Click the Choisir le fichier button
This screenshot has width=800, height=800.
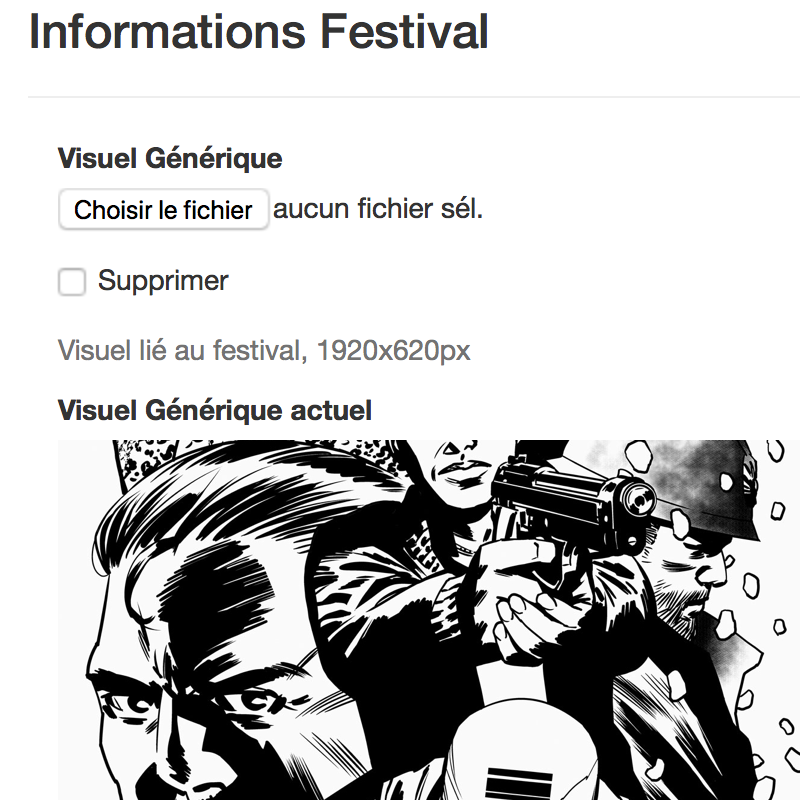point(163,209)
